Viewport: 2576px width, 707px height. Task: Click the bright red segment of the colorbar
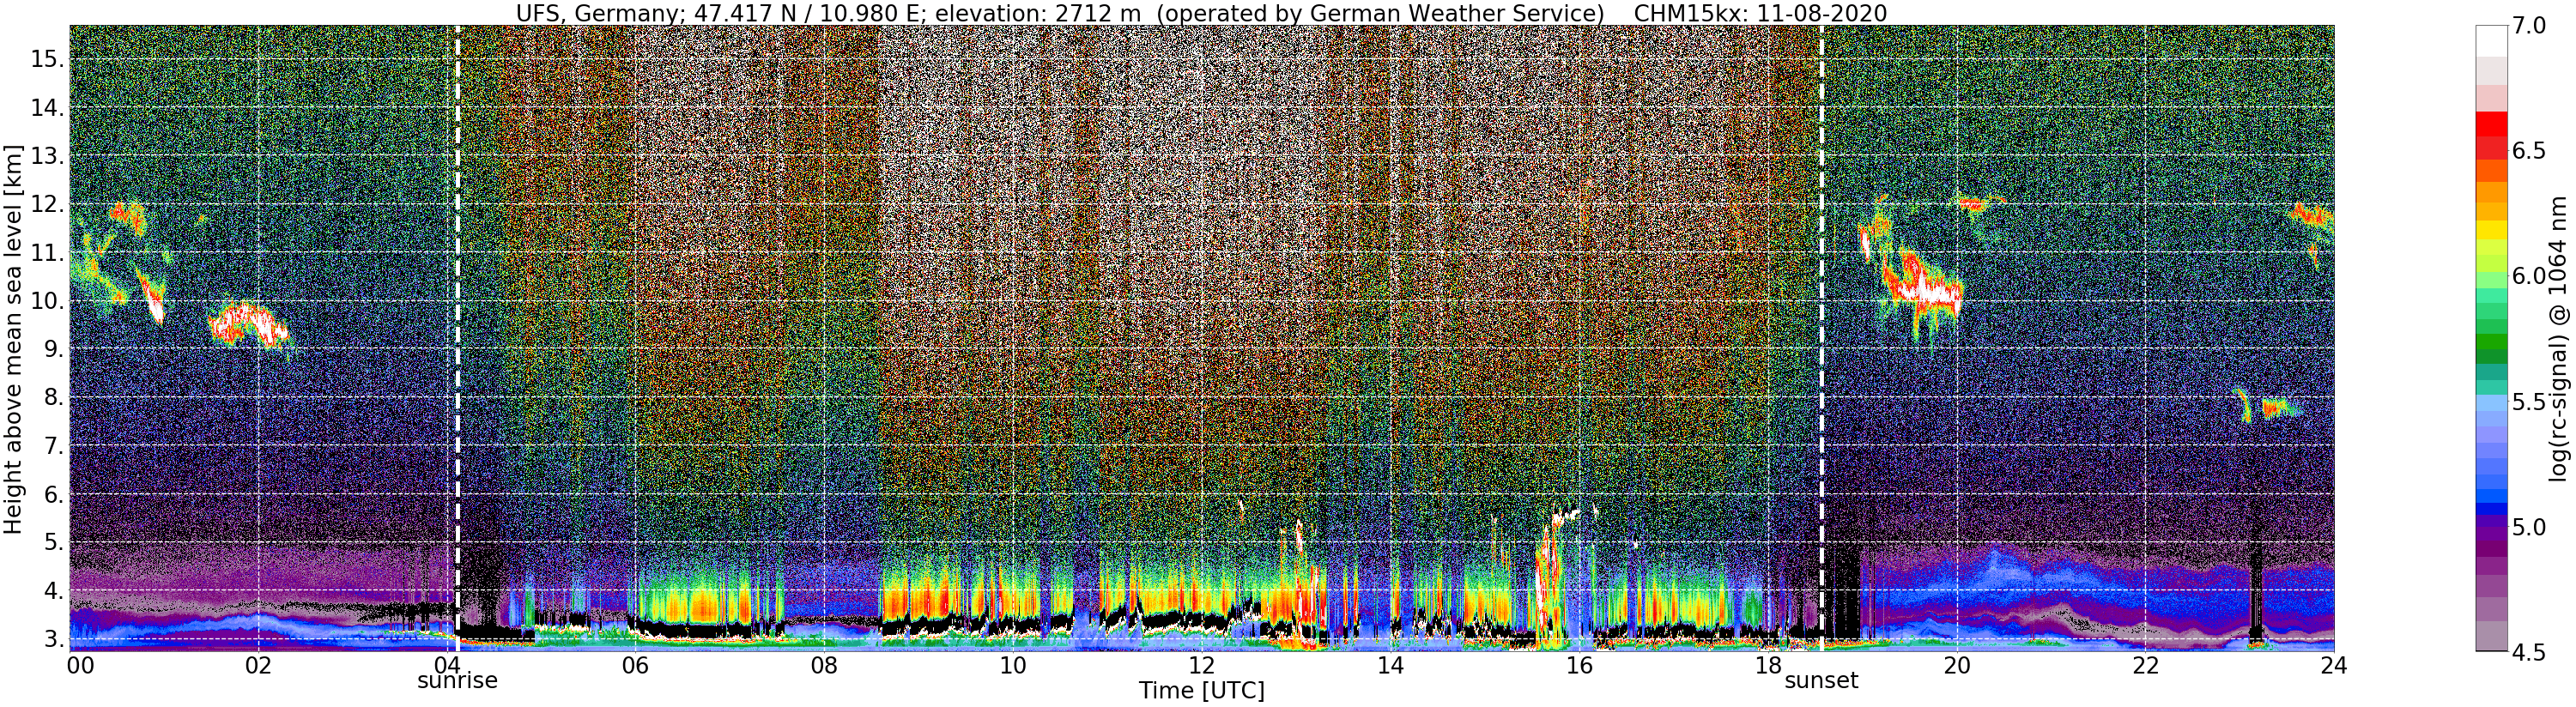point(2491,124)
